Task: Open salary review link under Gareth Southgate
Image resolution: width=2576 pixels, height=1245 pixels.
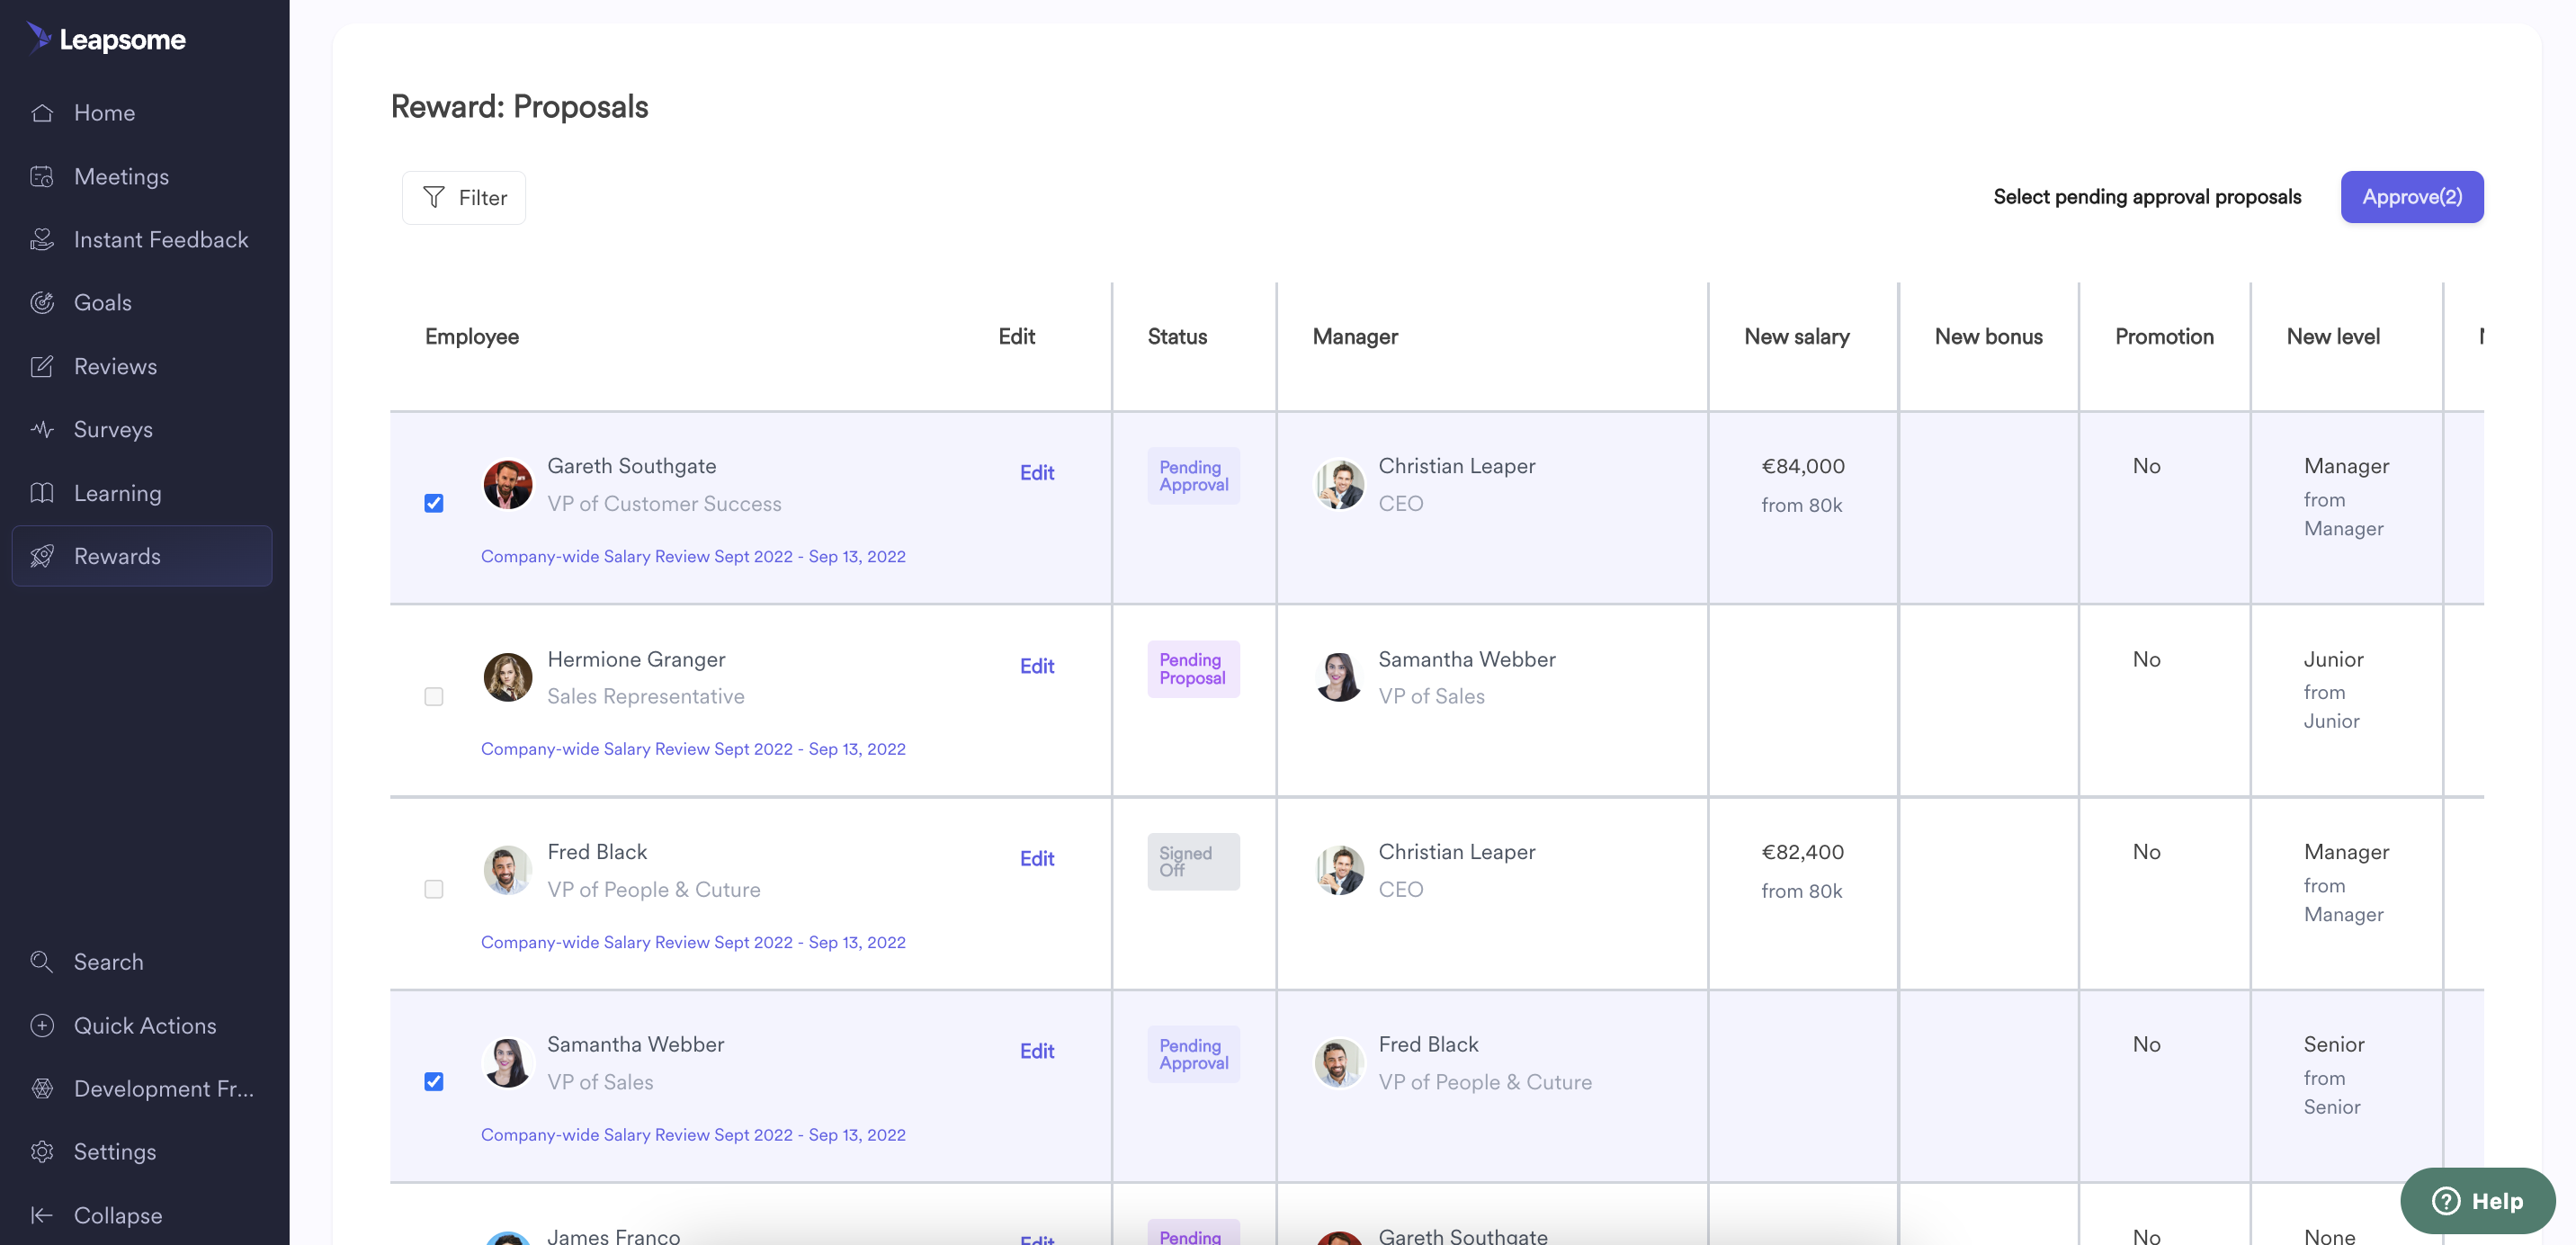Action: 693,556
